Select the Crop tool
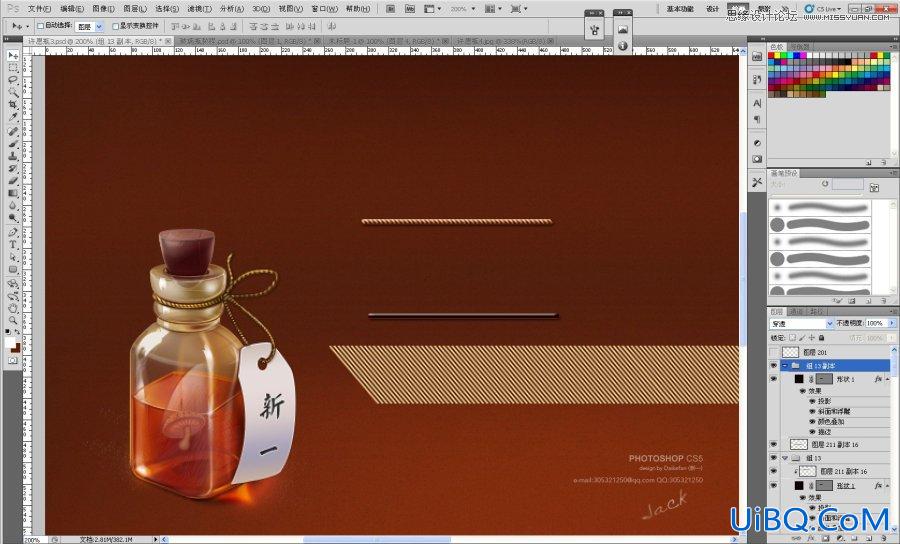Image resolution: width=900 pixels, height=544 pixels. 13,104
